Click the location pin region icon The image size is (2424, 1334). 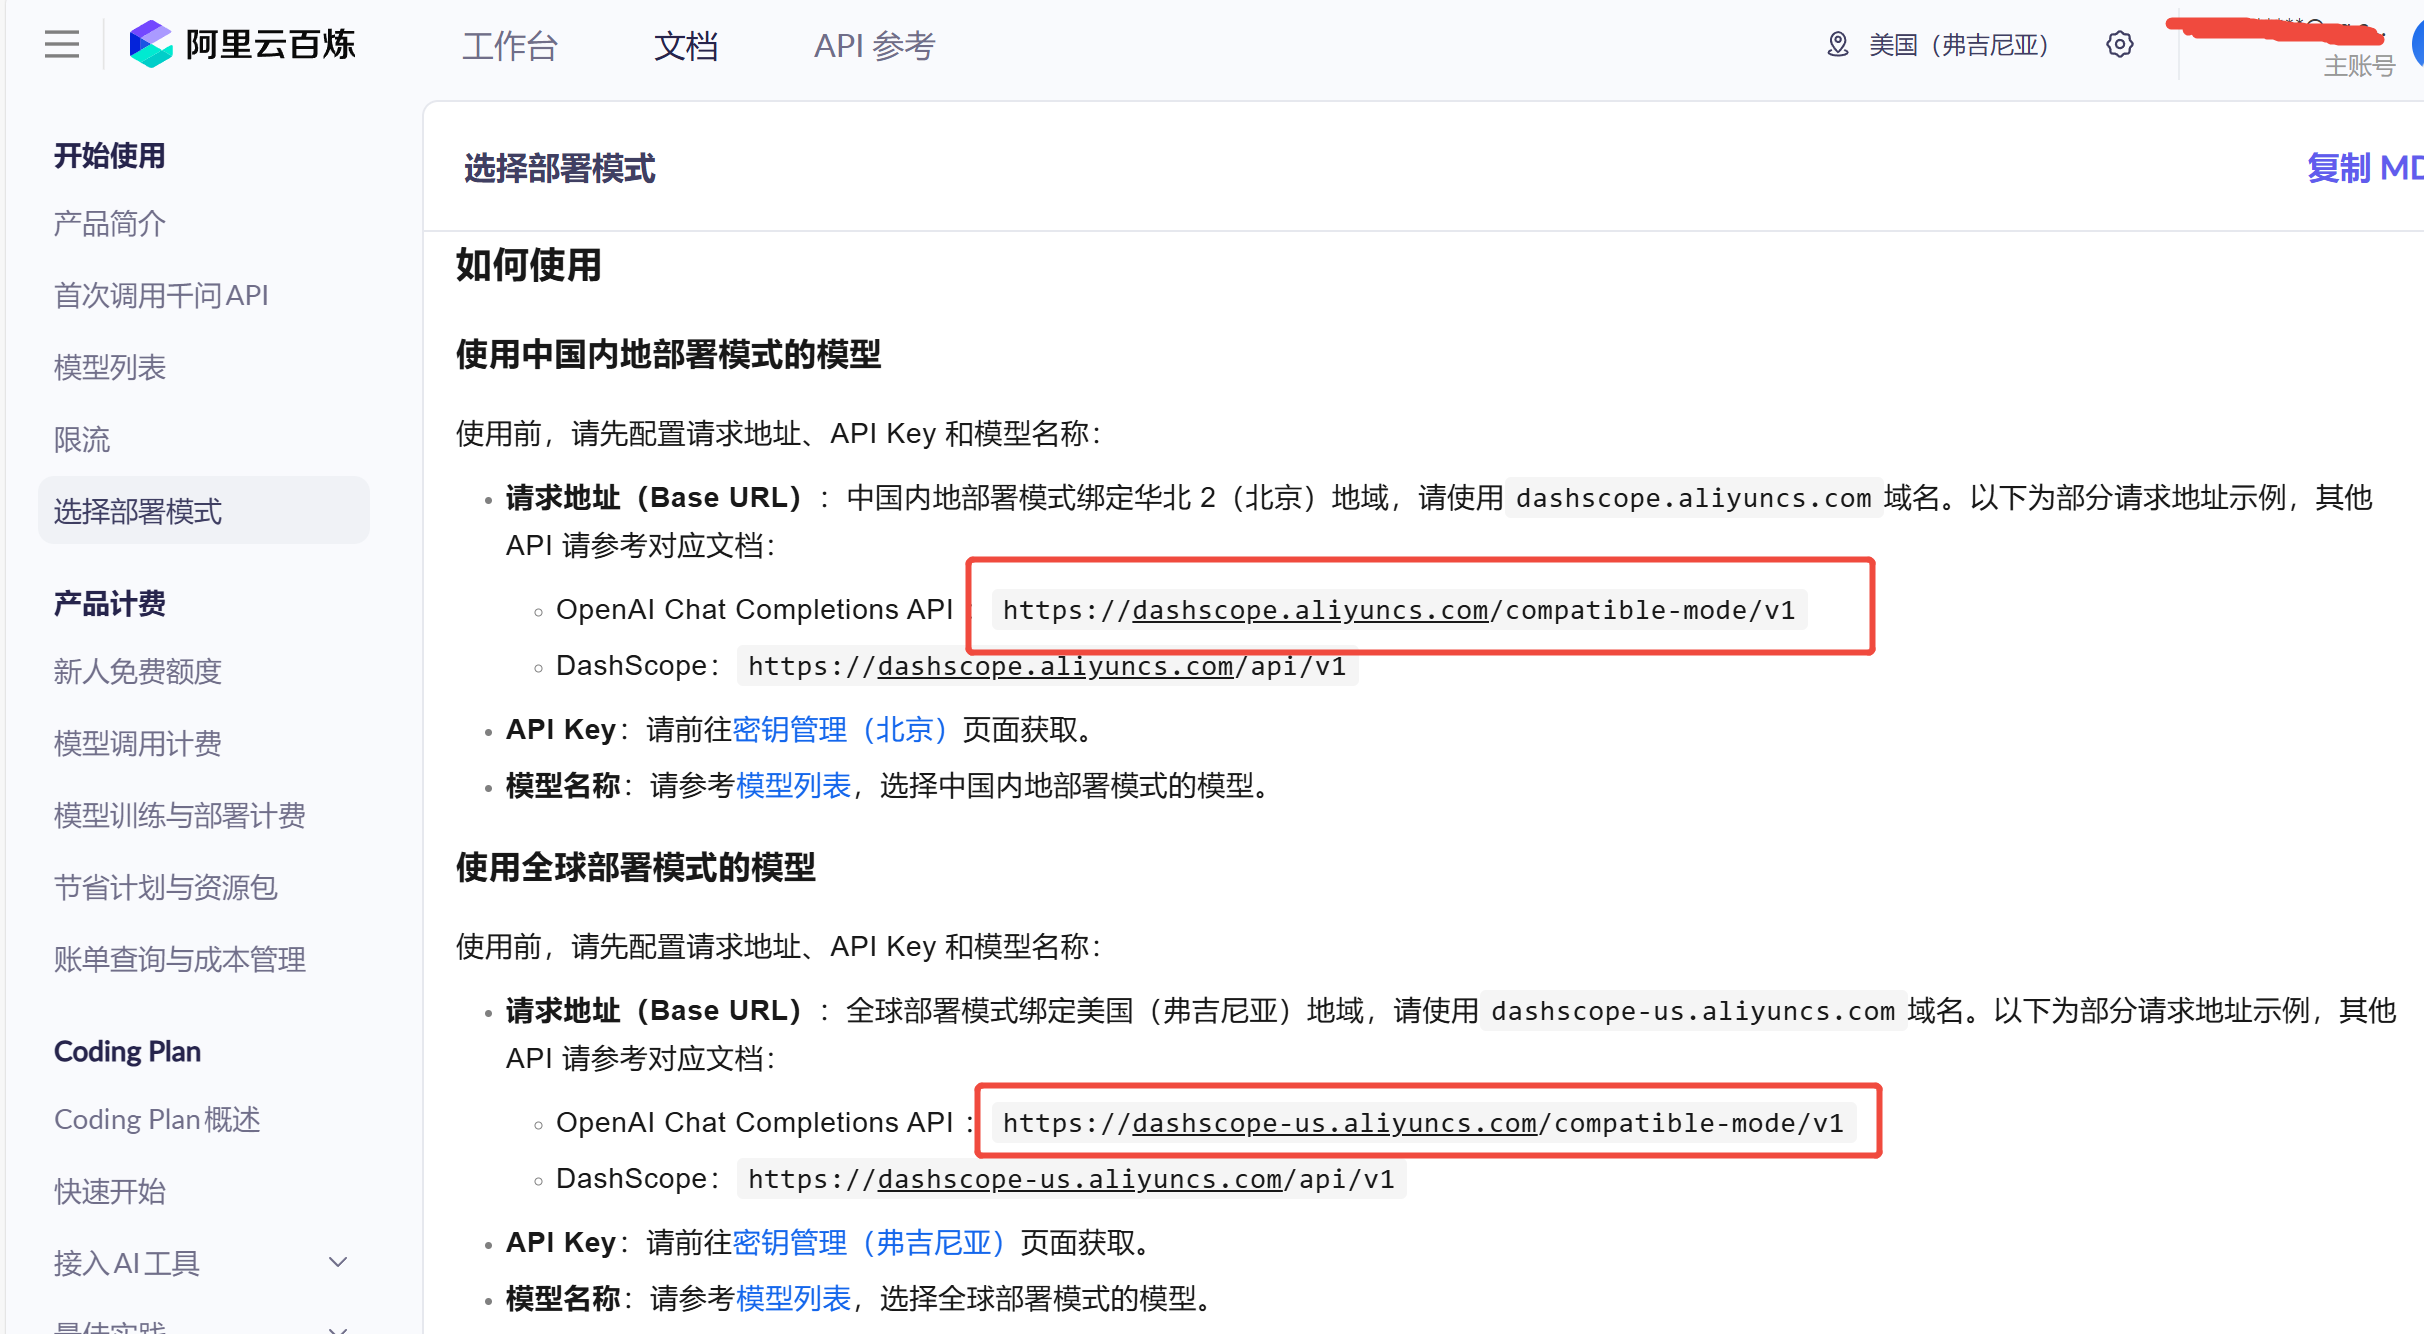click(1837, 45)
